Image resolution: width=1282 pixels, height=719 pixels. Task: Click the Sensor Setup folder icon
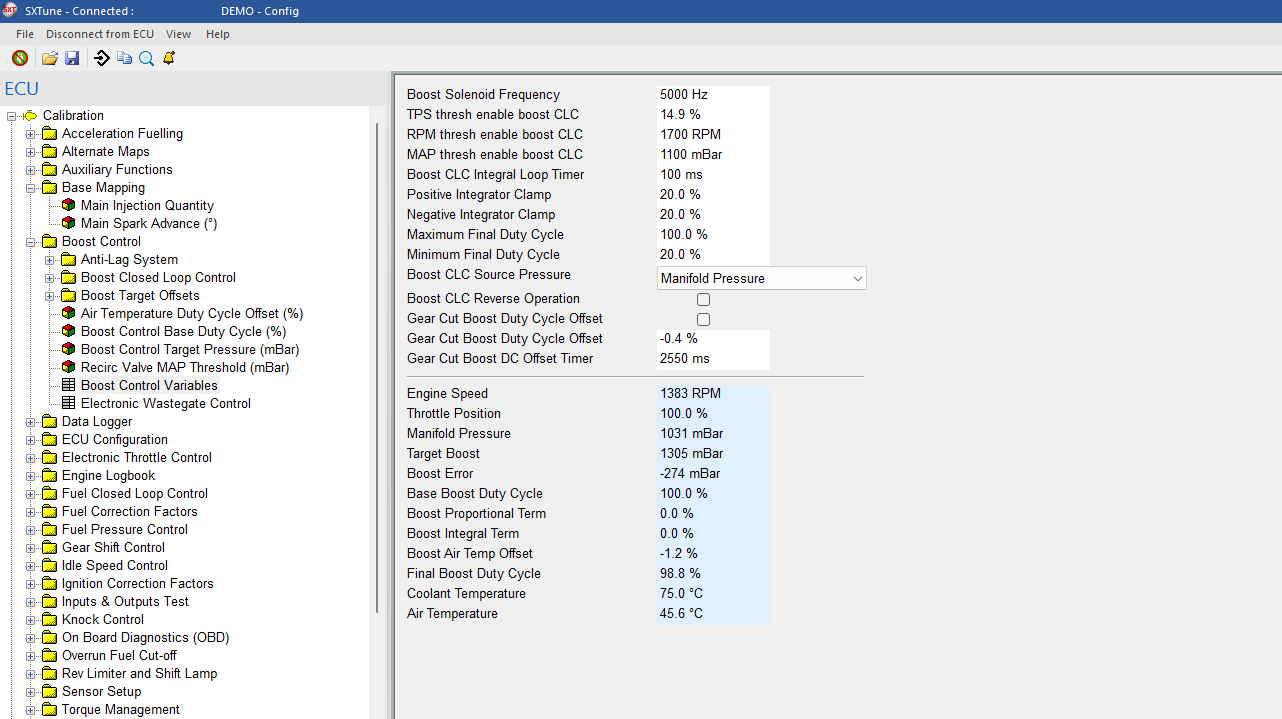click(49, 691)
